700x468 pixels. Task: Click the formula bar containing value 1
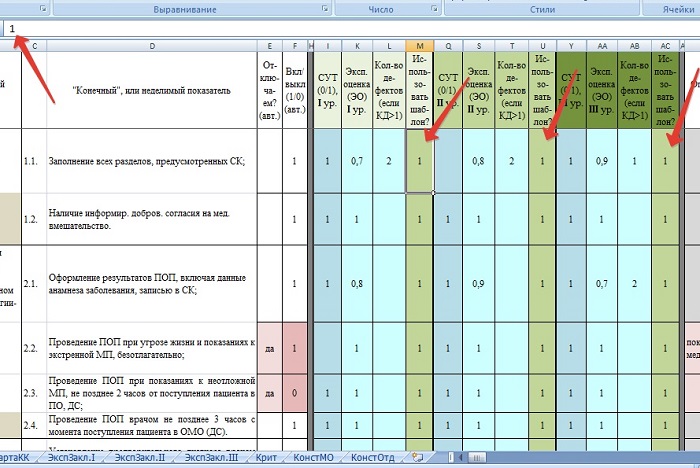pos(353,29)
